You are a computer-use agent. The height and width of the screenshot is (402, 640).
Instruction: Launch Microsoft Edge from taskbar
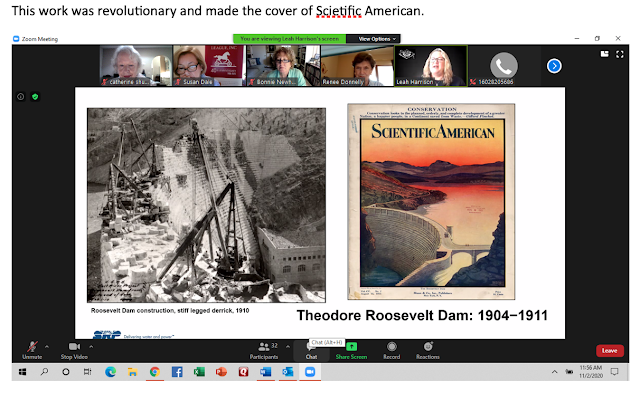[110, 372]
